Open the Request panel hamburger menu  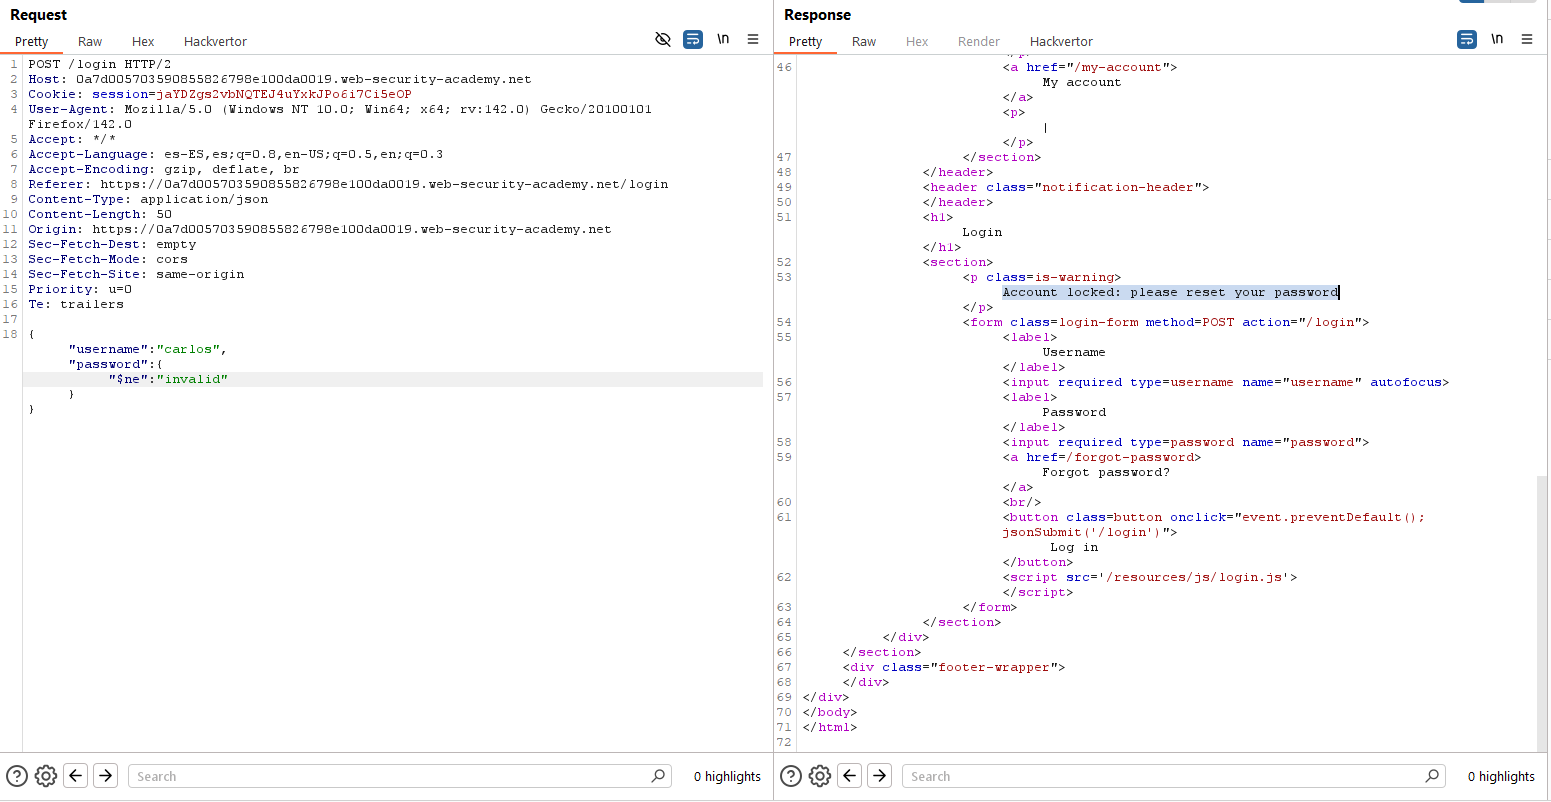753,39
